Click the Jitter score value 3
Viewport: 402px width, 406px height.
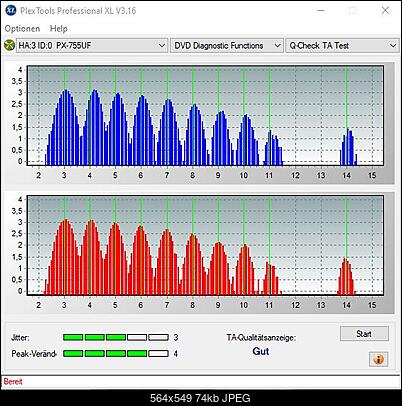(176, 337)
